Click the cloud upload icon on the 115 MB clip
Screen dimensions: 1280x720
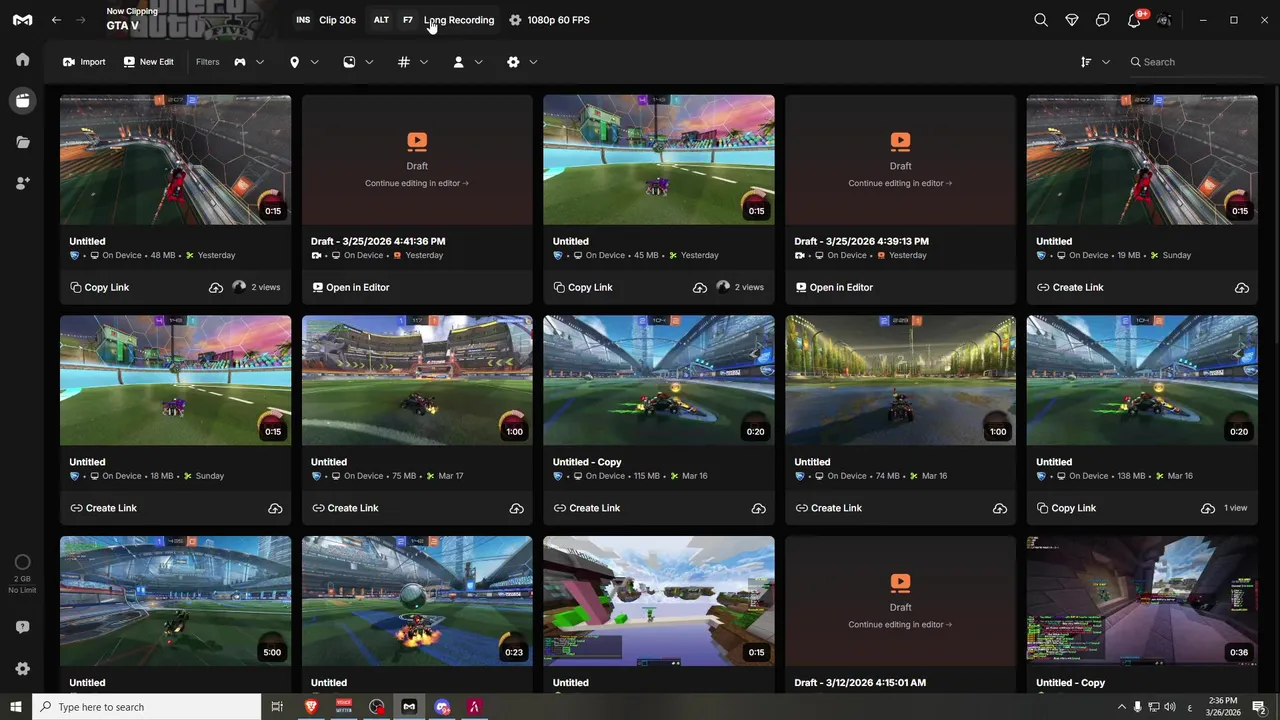759,509
